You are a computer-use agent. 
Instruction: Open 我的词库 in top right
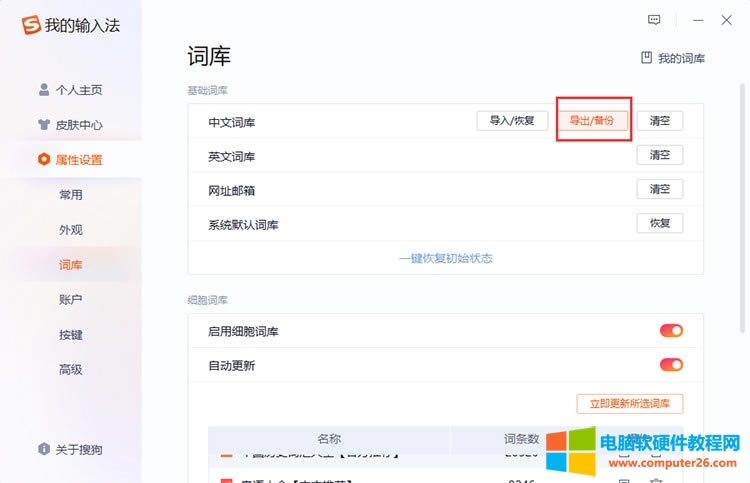673,58
